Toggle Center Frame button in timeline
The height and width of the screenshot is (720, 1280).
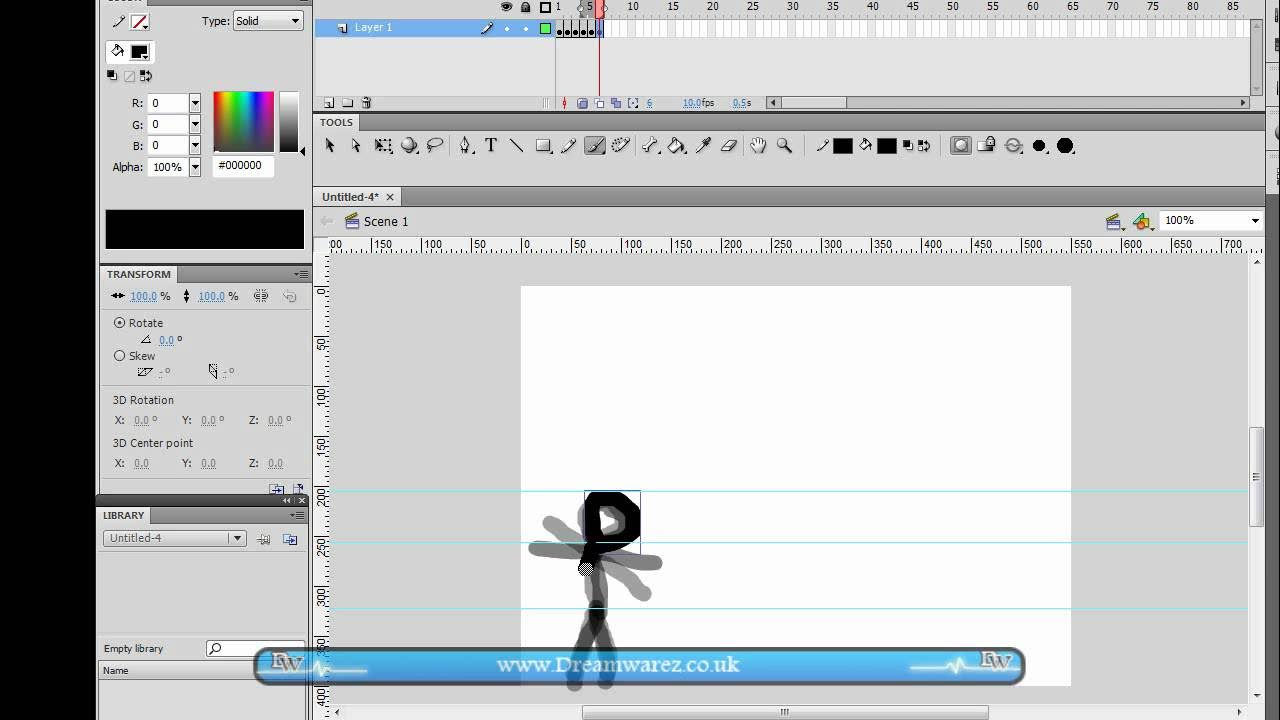tap(565, 103)
